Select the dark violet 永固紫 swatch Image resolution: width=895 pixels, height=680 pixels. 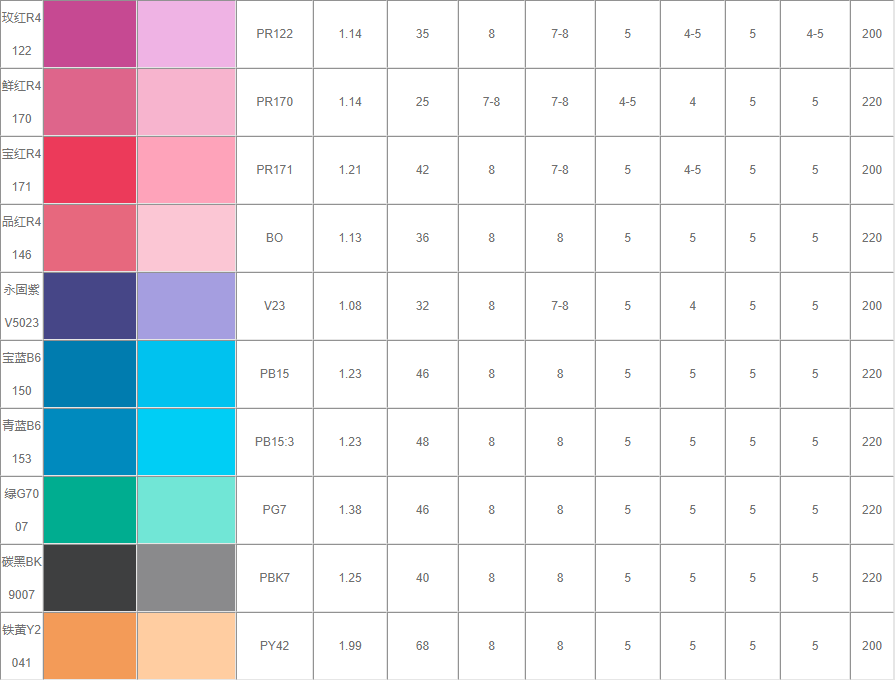(x=90, y=306)
